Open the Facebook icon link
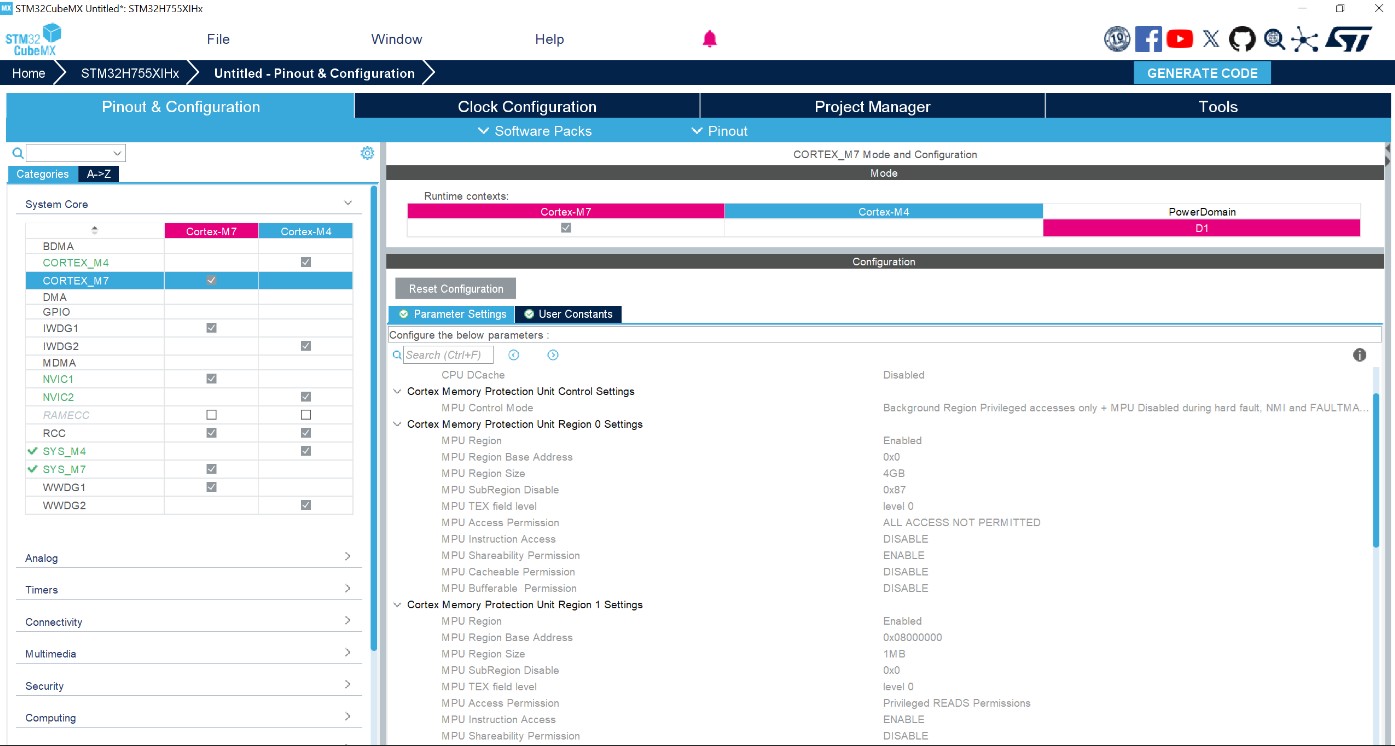The height and width of the screenshot is (746, 1395). 1149,39
